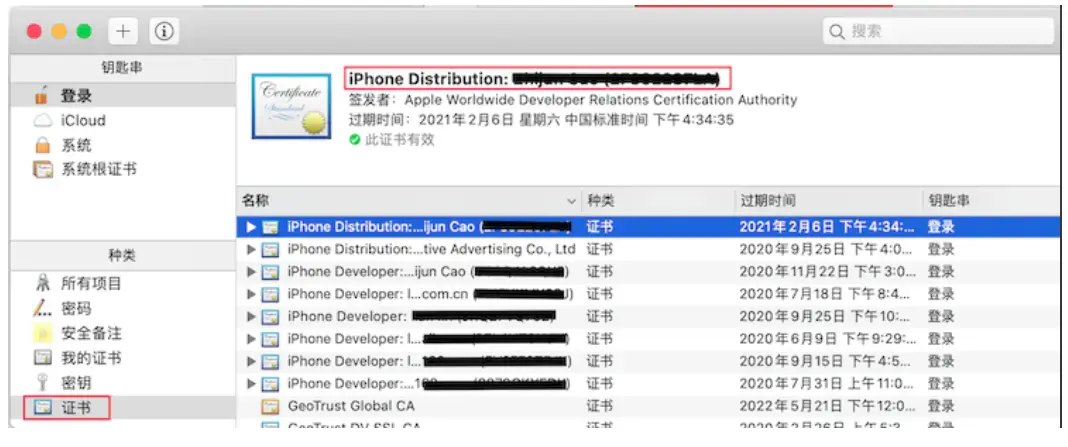Click the large Certificate thumbnail image
1068x447 pixels.
click(x=292, y=106)
